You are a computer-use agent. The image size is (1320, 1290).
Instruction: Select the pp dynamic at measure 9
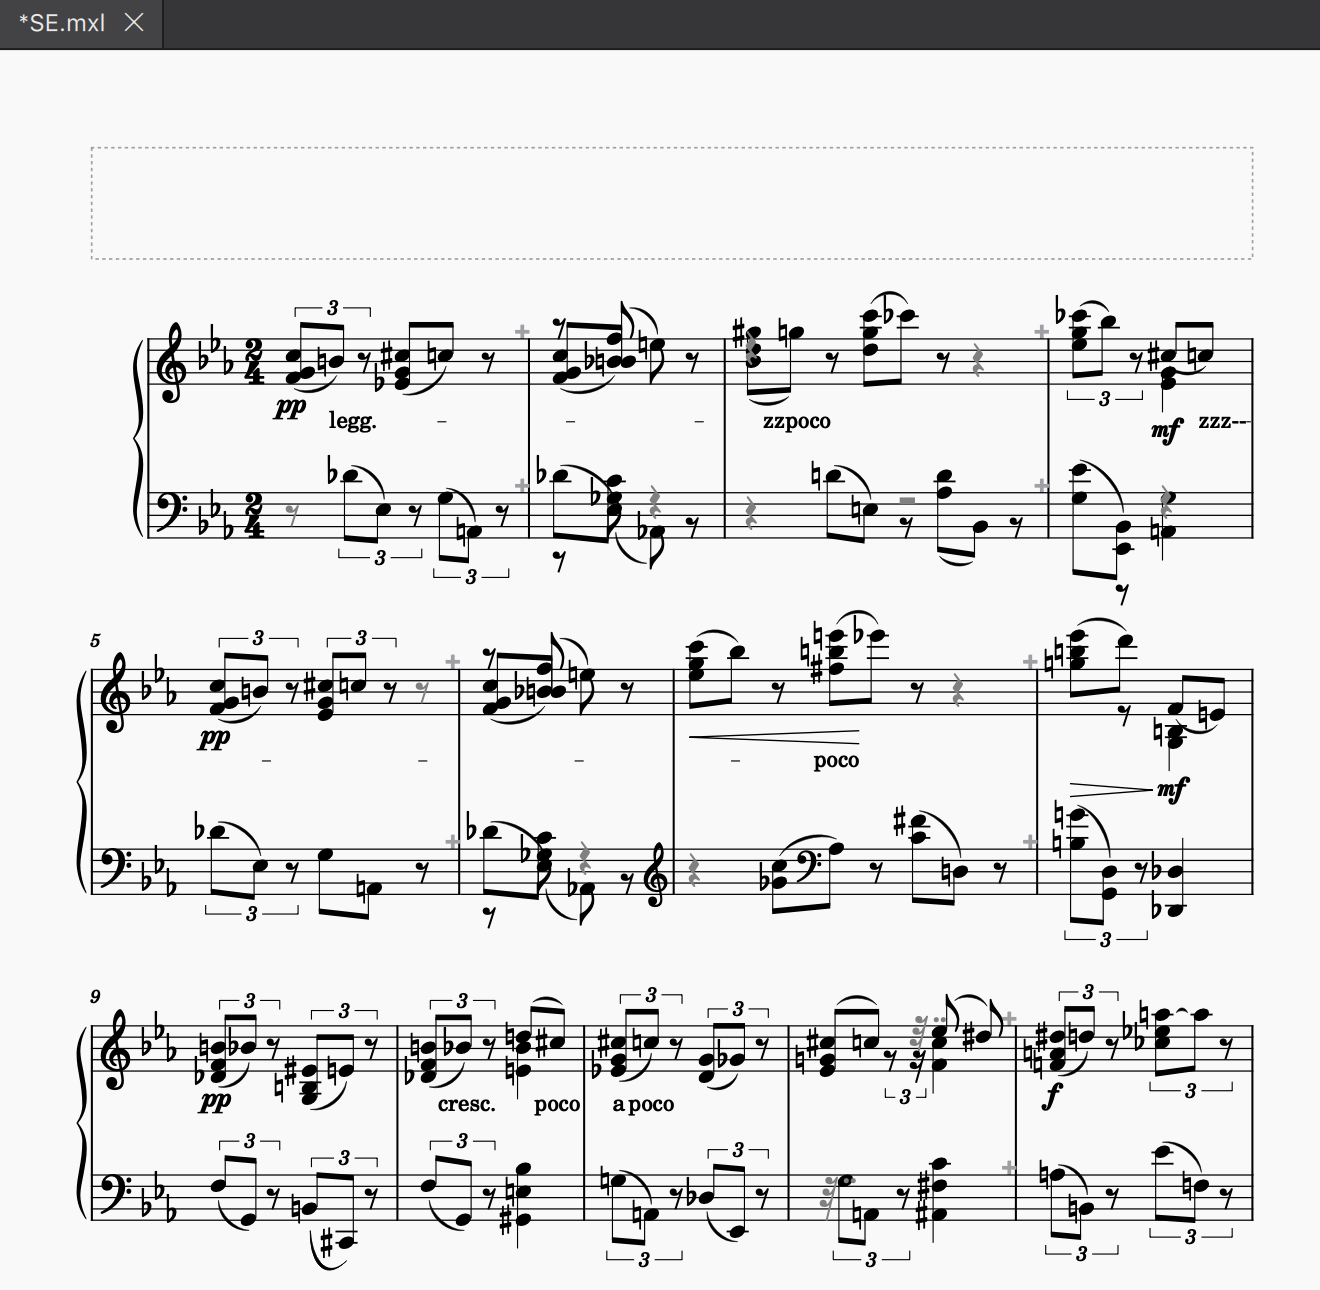click(215, 1100)
